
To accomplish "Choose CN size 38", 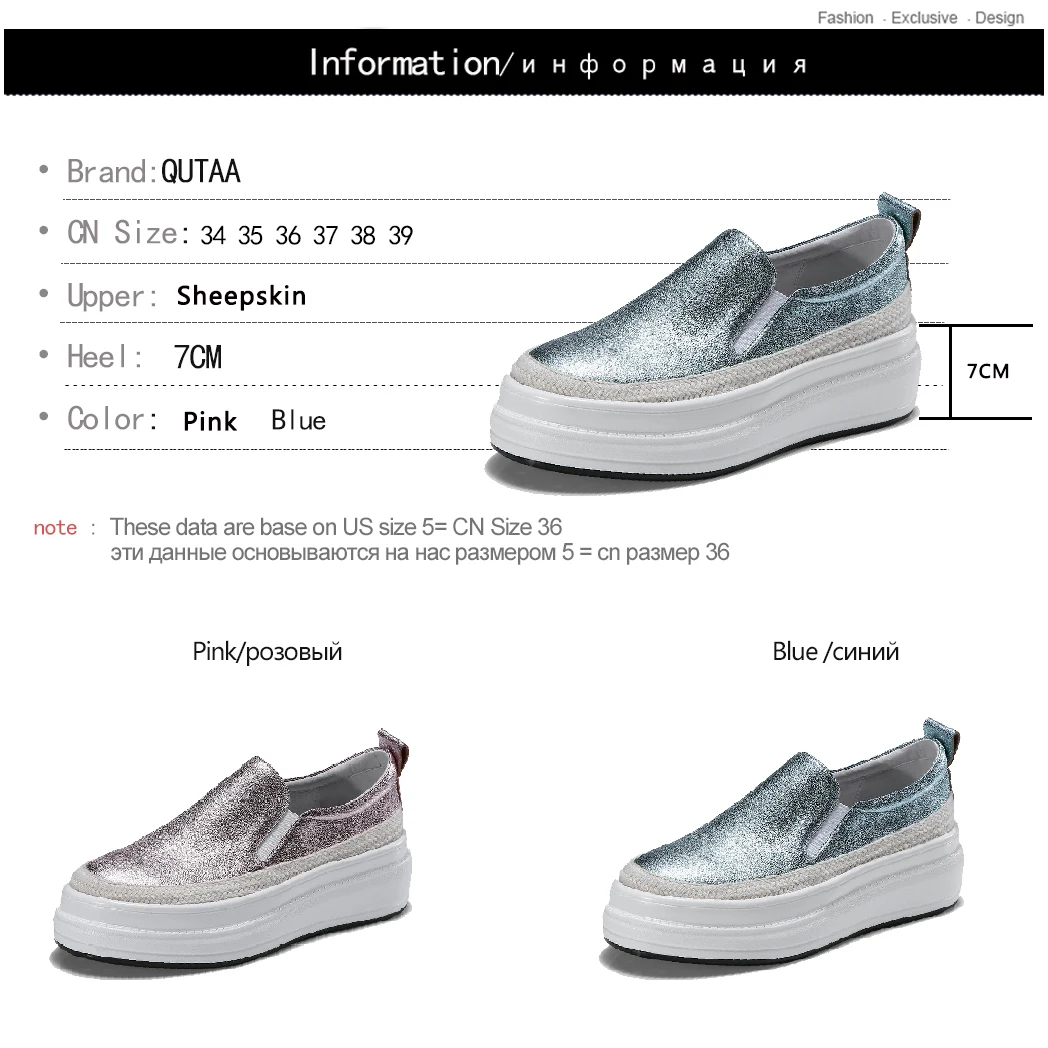I will point(363,235).
